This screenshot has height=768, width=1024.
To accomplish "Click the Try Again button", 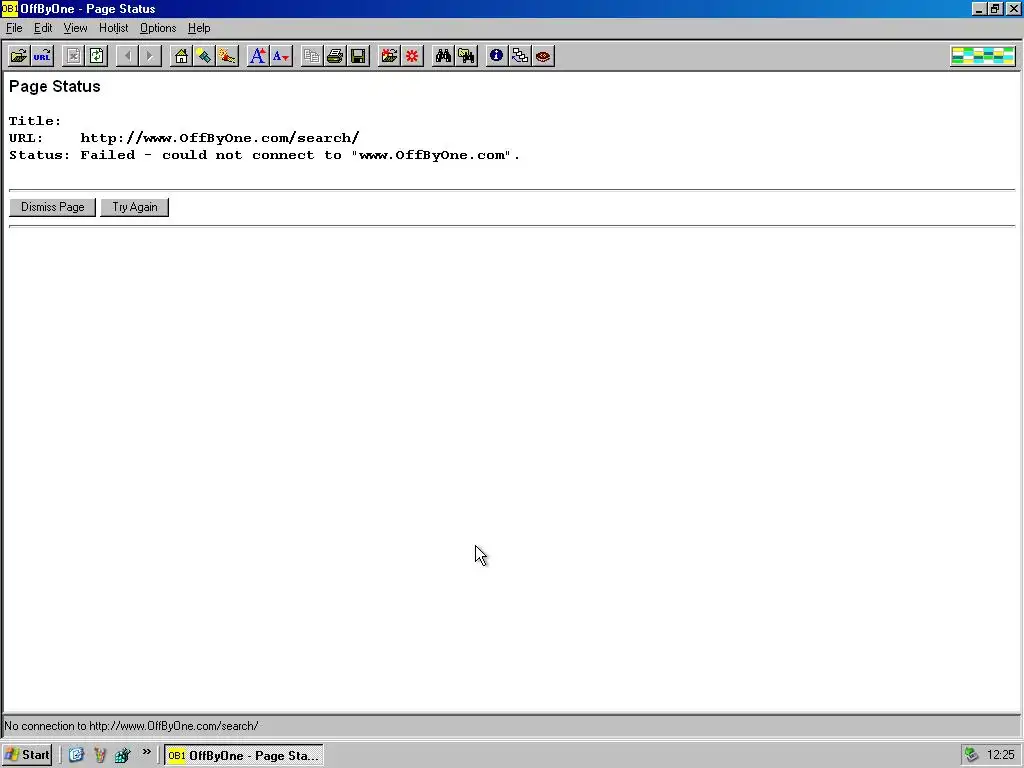I will coord(135,207).
